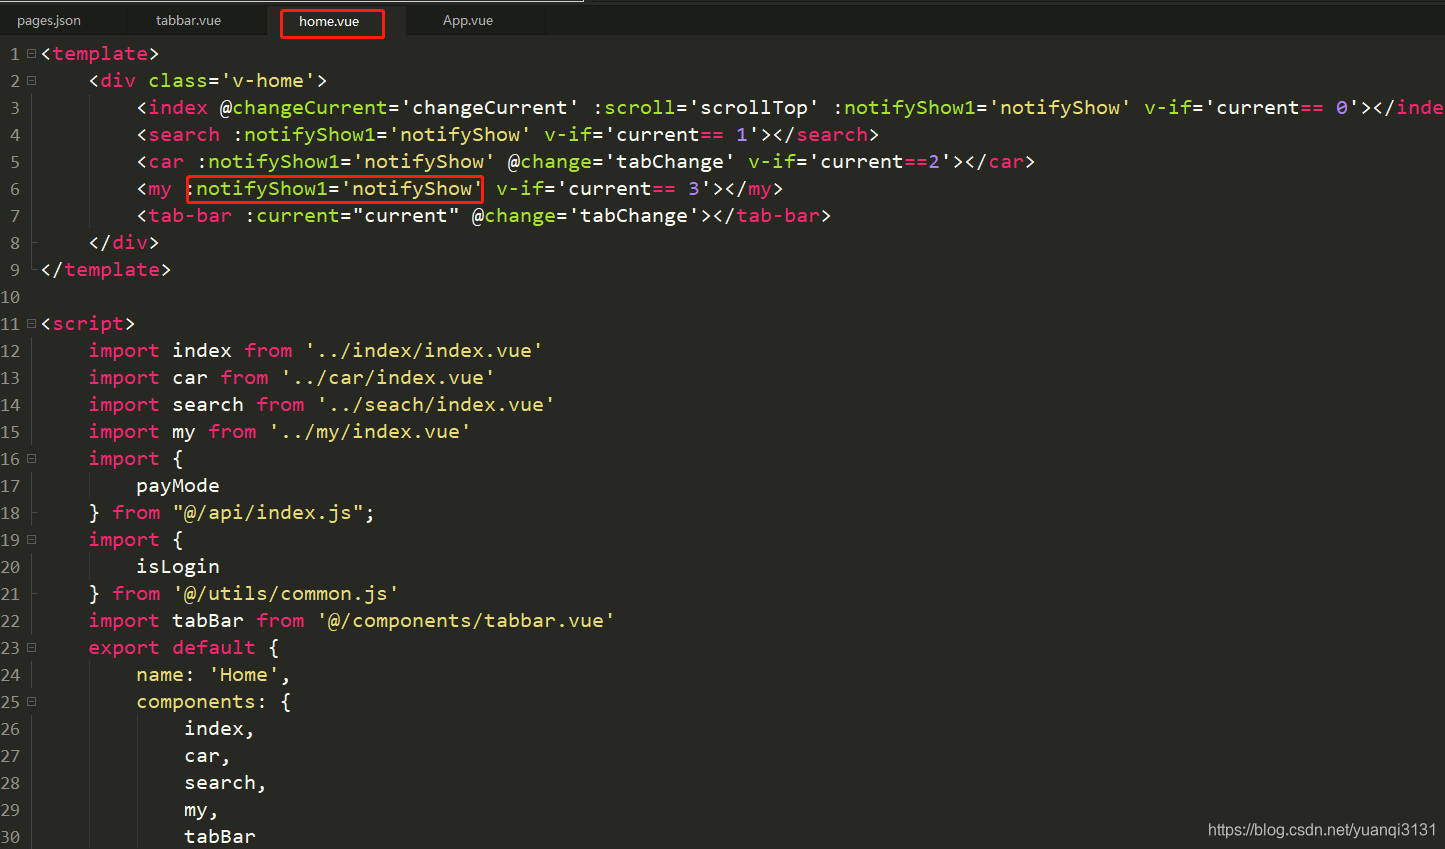This screenshot has width=1445, height=849.
Task: Place cursor on 'v-home' class value
Action: 268,81
